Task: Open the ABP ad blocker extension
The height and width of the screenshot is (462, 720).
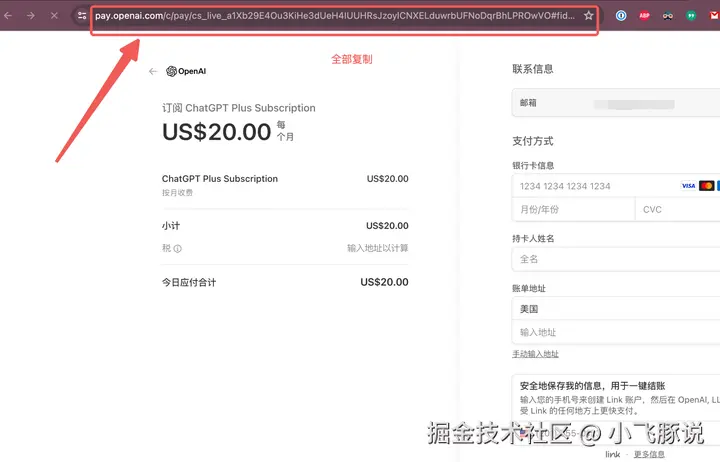Action: coord(644,16)
